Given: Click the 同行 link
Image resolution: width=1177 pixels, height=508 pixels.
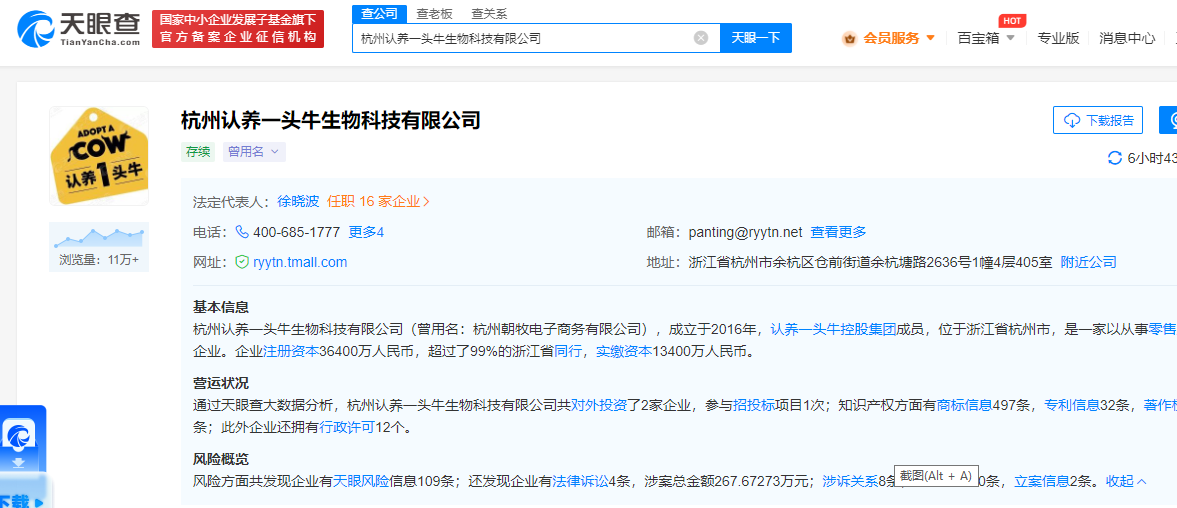Looking at the screenshot, I should tap(567, 351).
